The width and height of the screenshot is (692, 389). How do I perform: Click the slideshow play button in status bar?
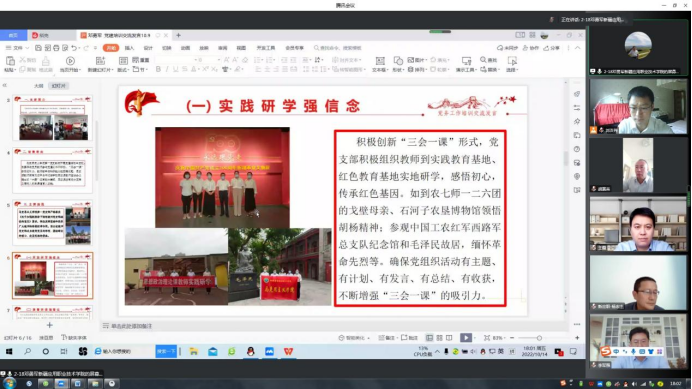pos(466,338)
